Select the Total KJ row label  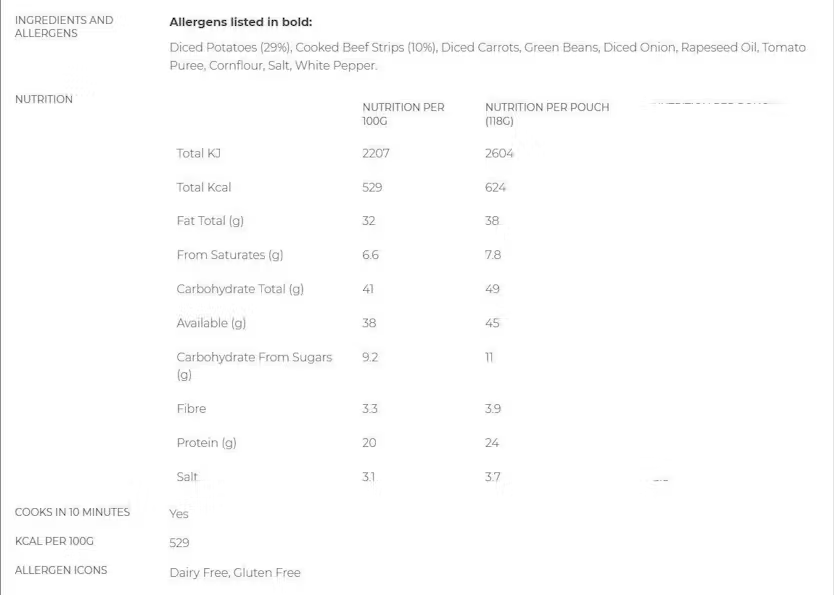pos(198,154)
